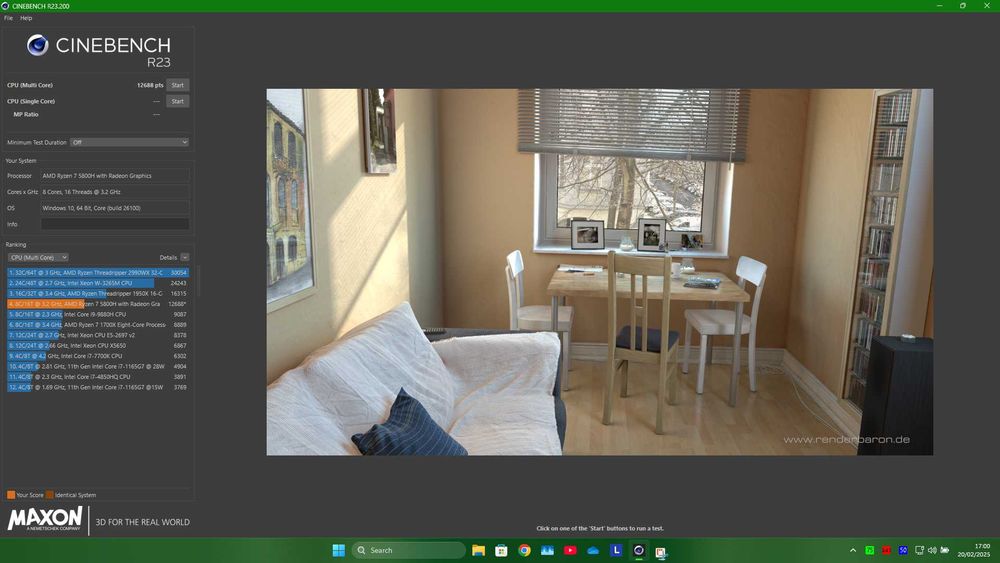
Task: Open the Help menu
Action: pos(26,18)
